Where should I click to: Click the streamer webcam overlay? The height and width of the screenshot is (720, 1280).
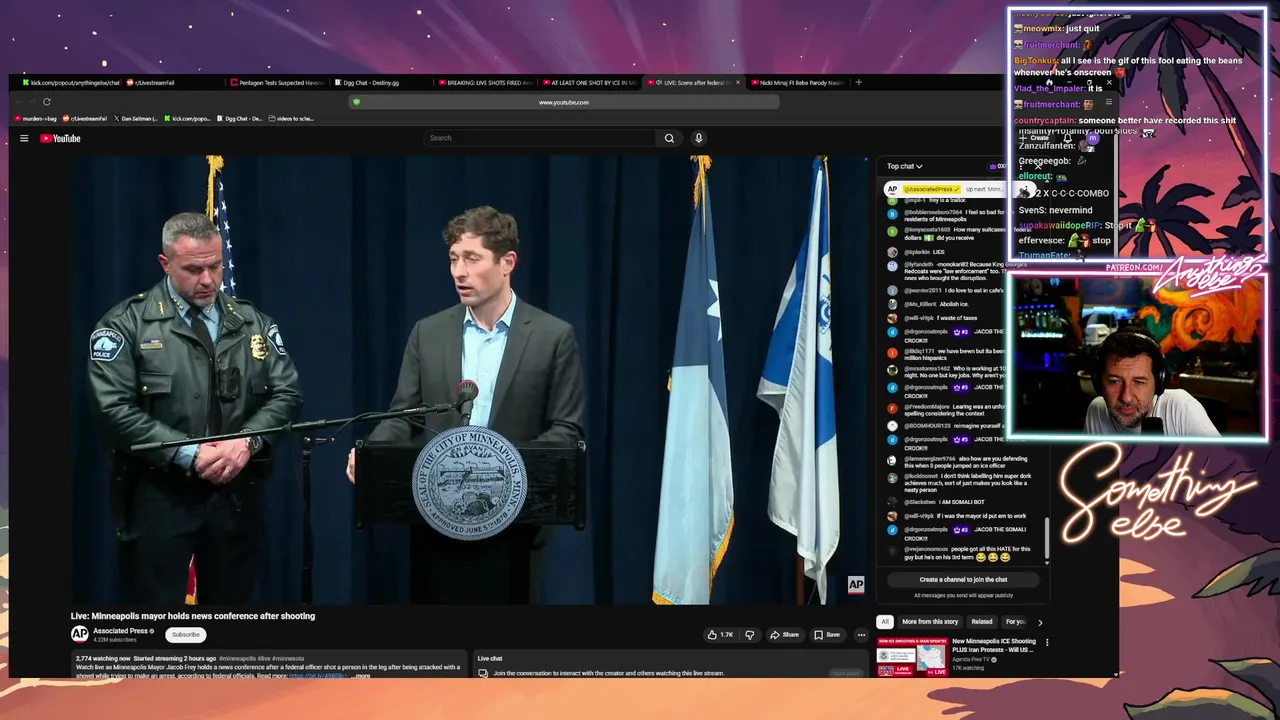pyautogui.click(x=1138, y=357)
